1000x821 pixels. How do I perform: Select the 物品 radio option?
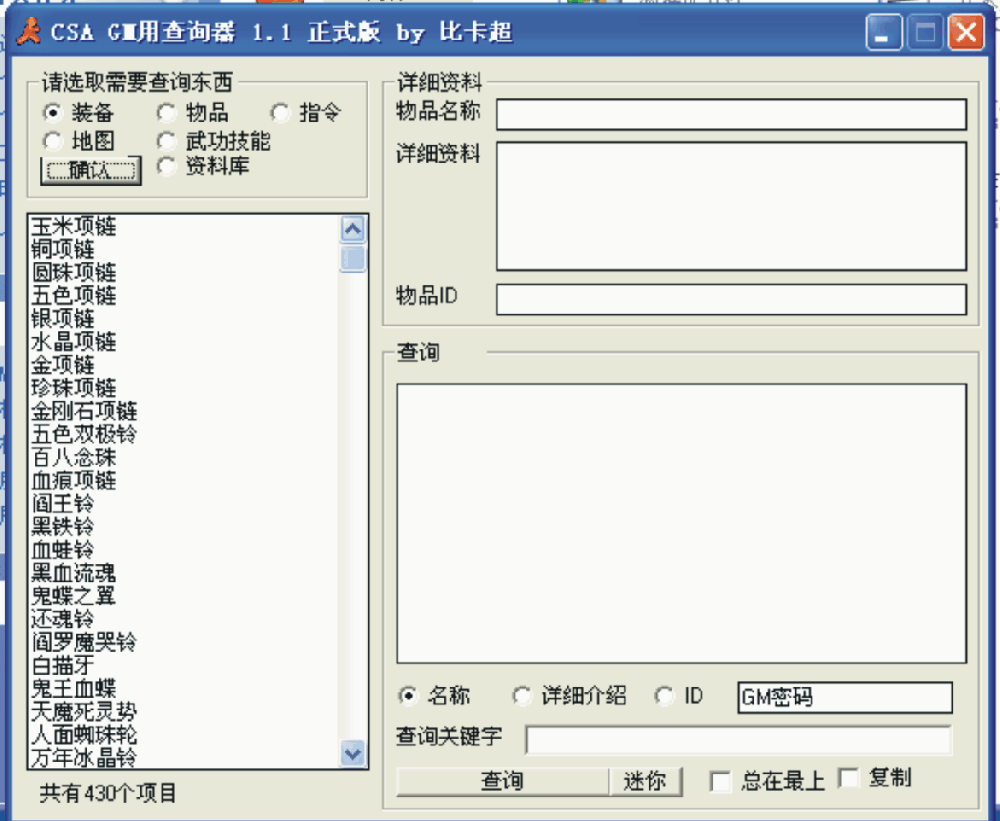click(x=166, y=112)
